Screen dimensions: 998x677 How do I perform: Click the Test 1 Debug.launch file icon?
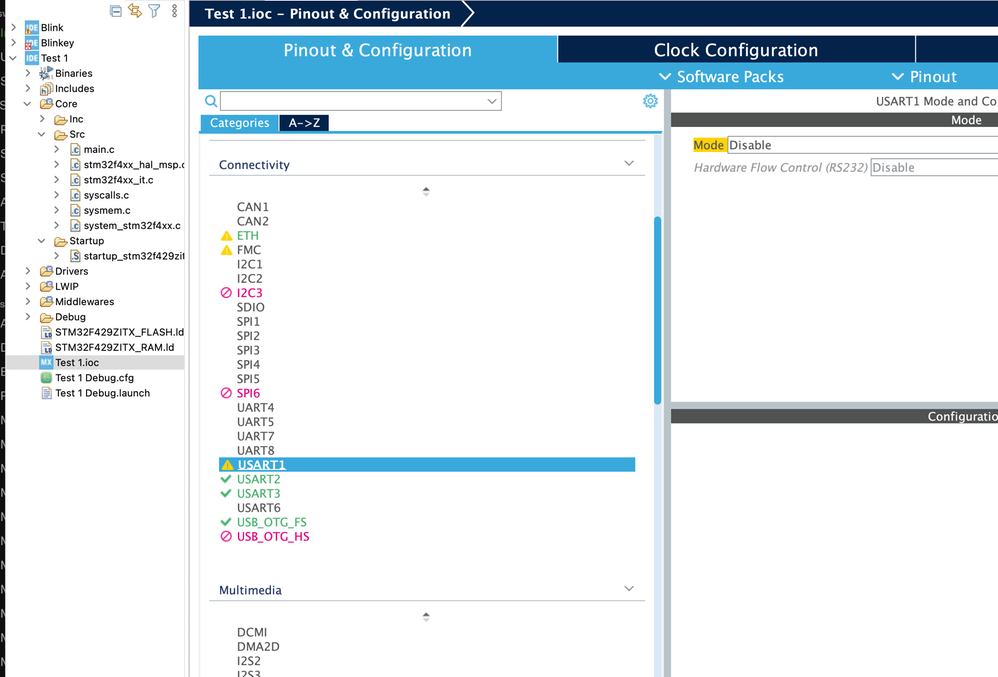(46, 393)
